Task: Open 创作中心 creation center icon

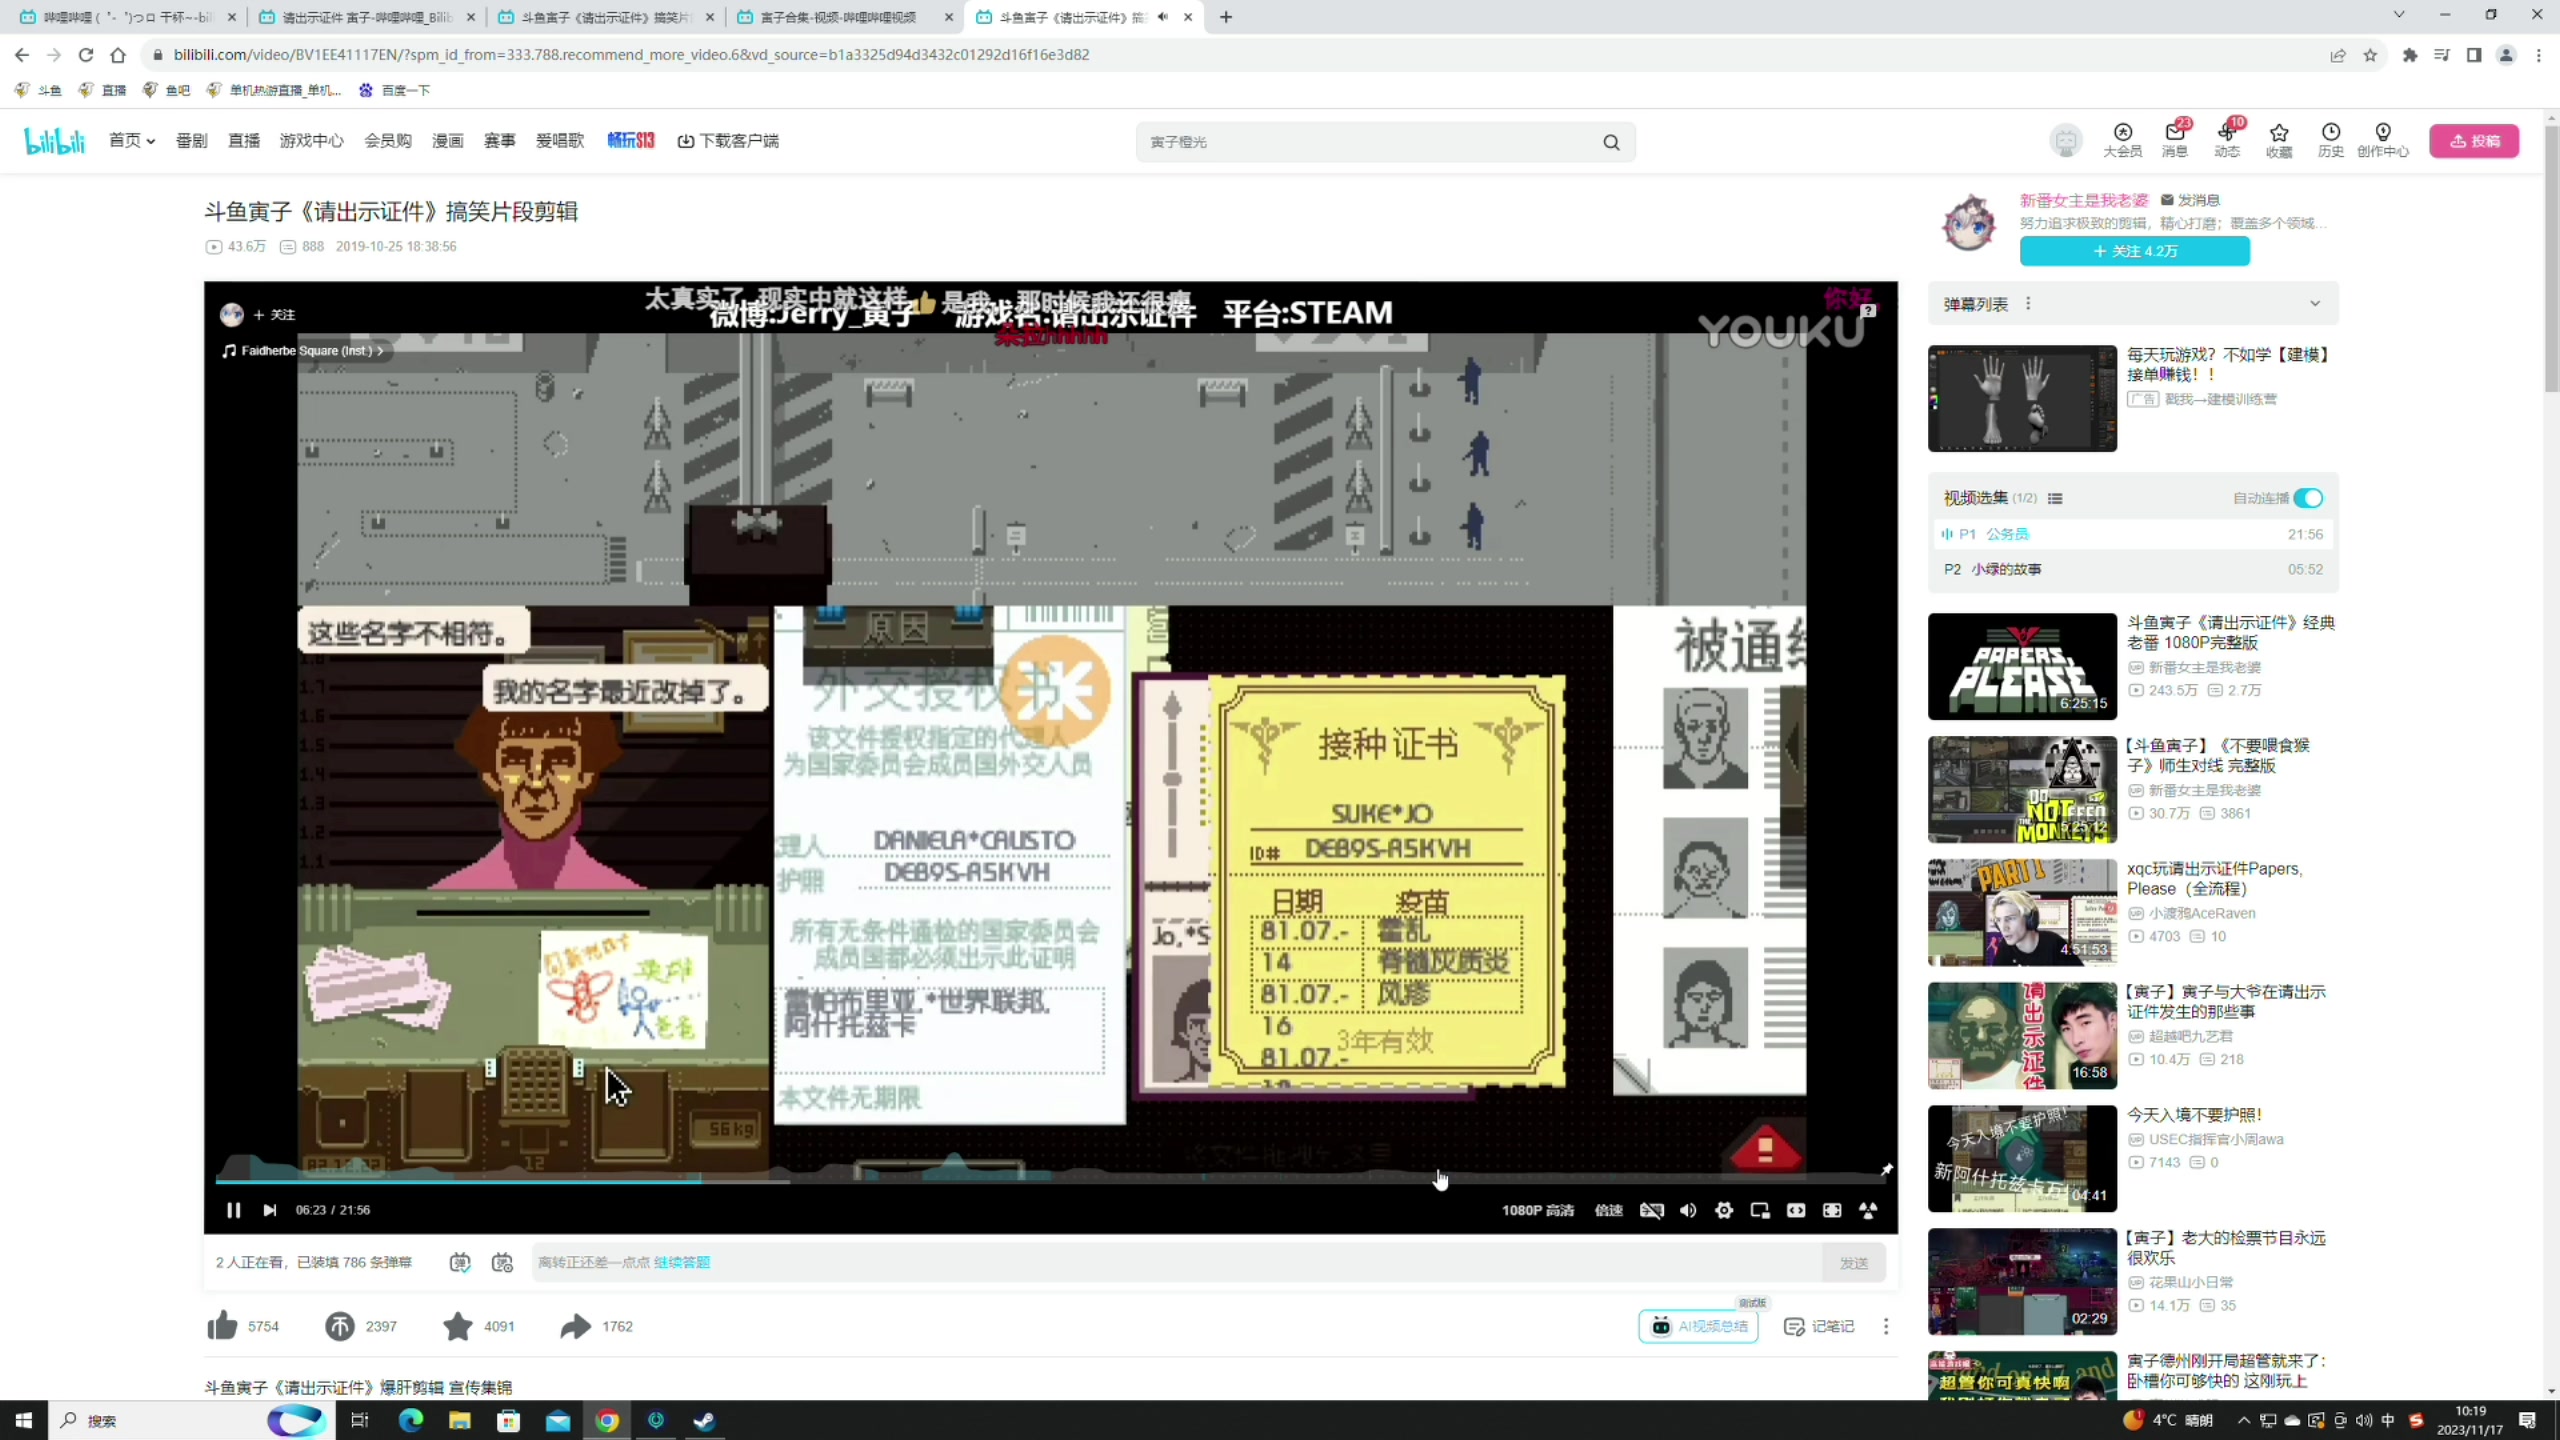Action: pos(2382,140)
